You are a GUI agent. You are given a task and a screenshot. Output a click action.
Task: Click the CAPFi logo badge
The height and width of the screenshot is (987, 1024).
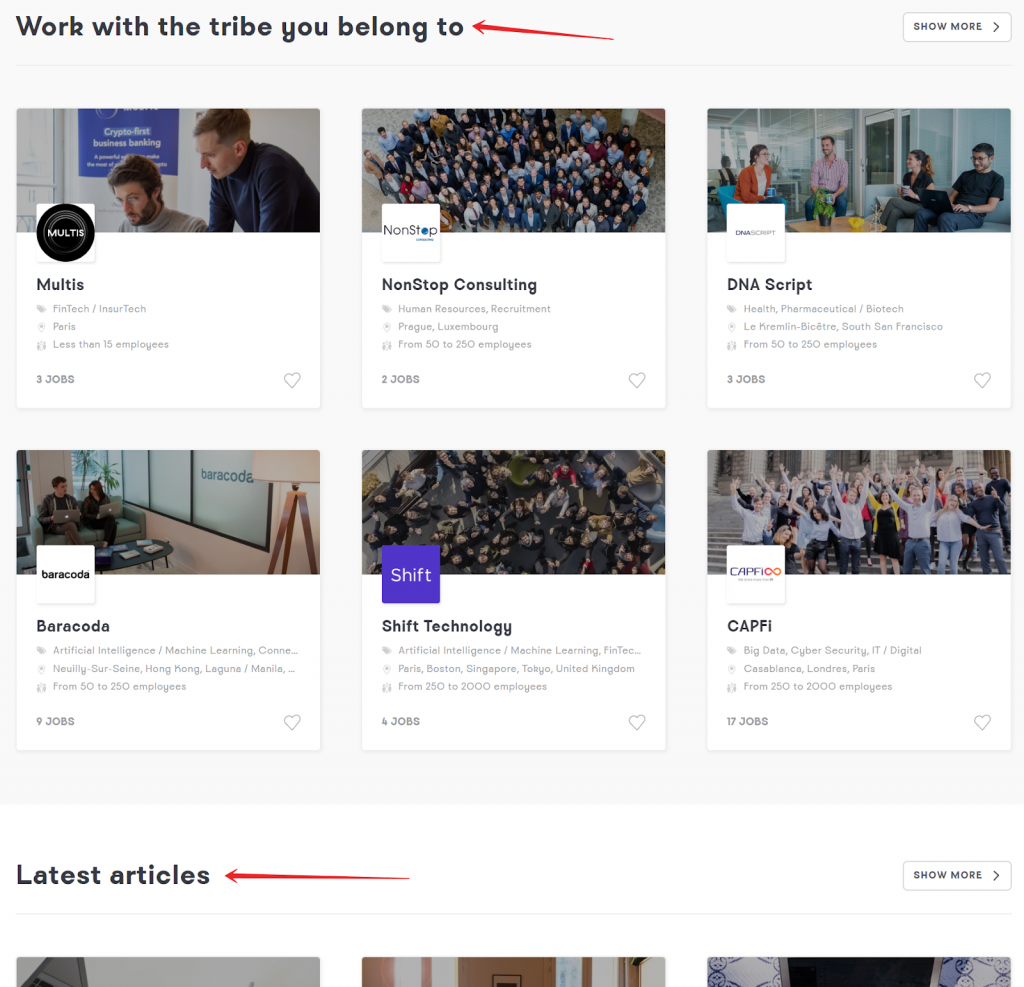(x=756, y=574)
